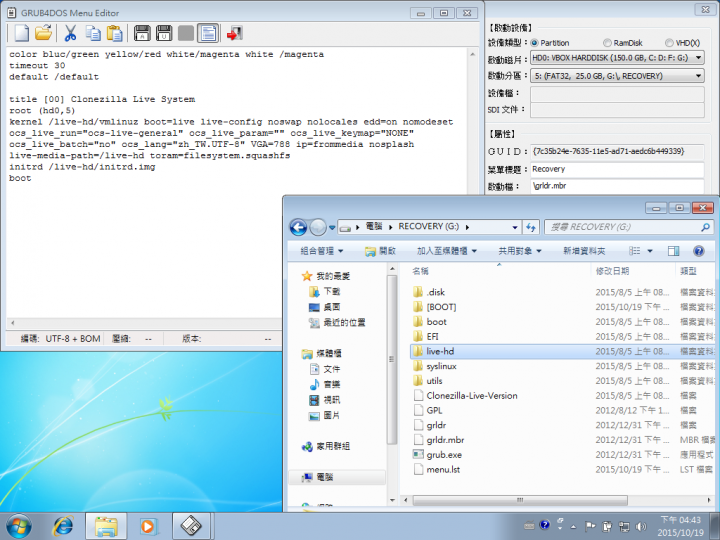Select the VHD(X) device type radio
Image resolution: width=720 pixels, height=540 pixels.
[669, 43]
